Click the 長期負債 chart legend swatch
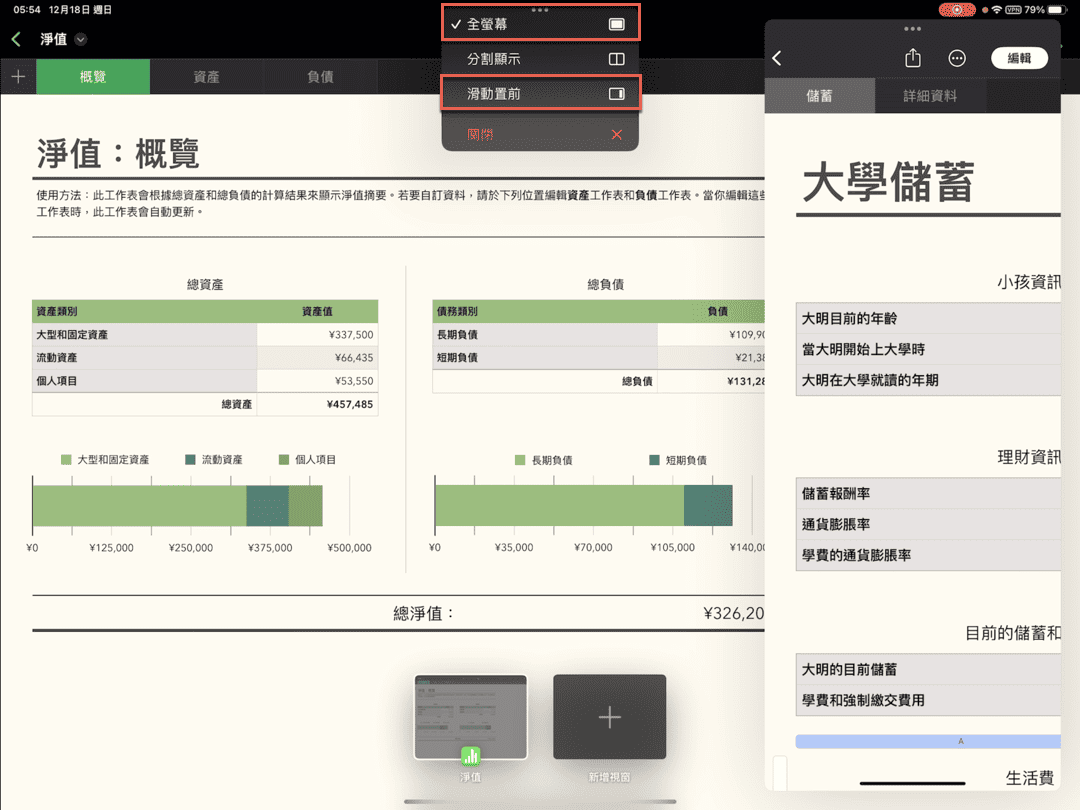 click(520, 460)
